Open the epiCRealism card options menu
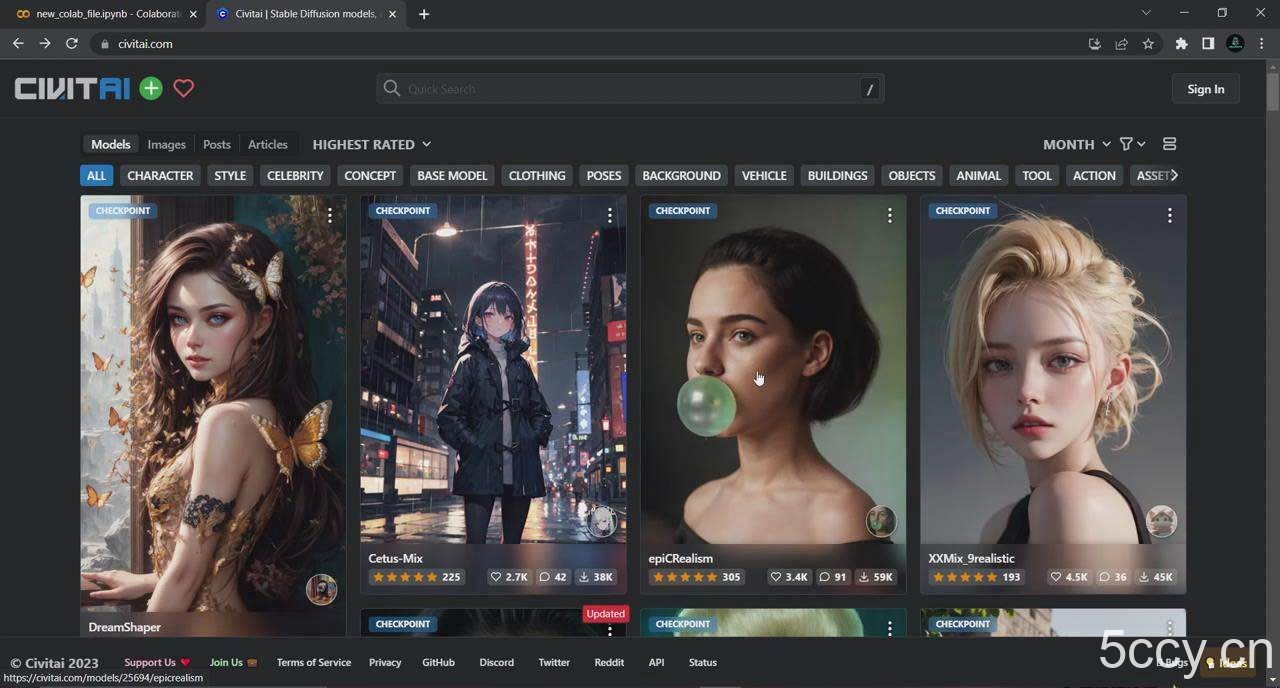This screenshot has height=688, width=1280. [x=889, y=215]
